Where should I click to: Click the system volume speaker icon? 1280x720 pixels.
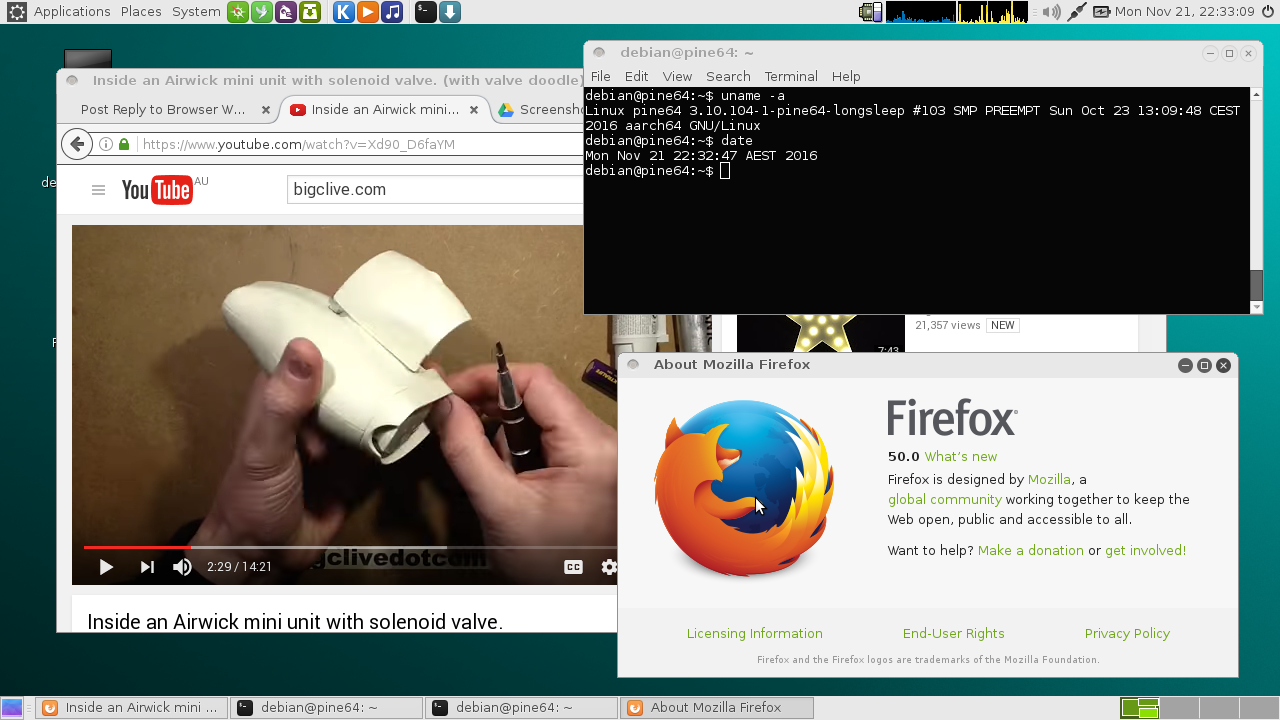(x=1051, y=12)
